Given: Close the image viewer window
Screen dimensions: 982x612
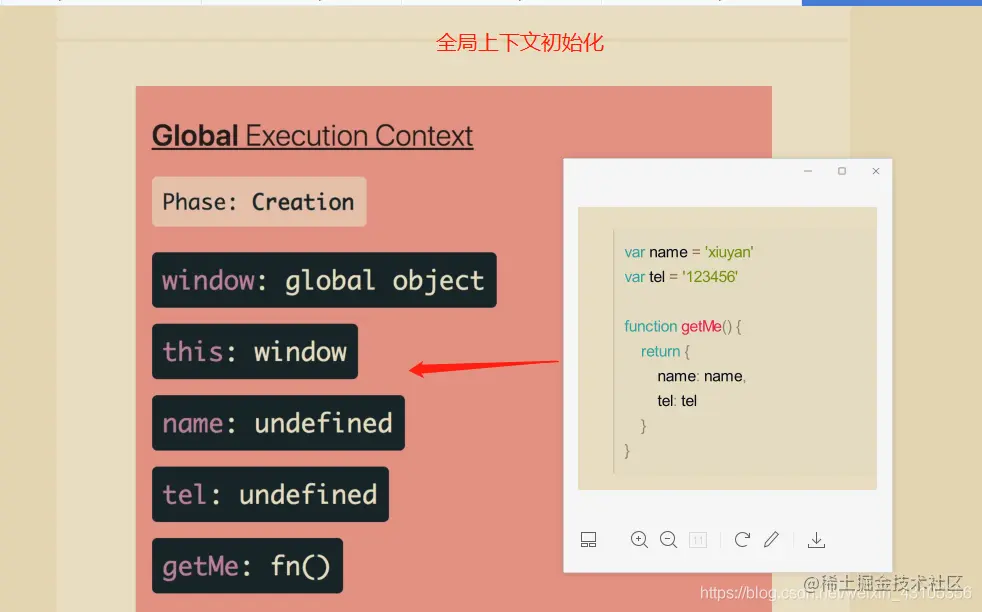Looking at the screenshot, I should 876,171.
